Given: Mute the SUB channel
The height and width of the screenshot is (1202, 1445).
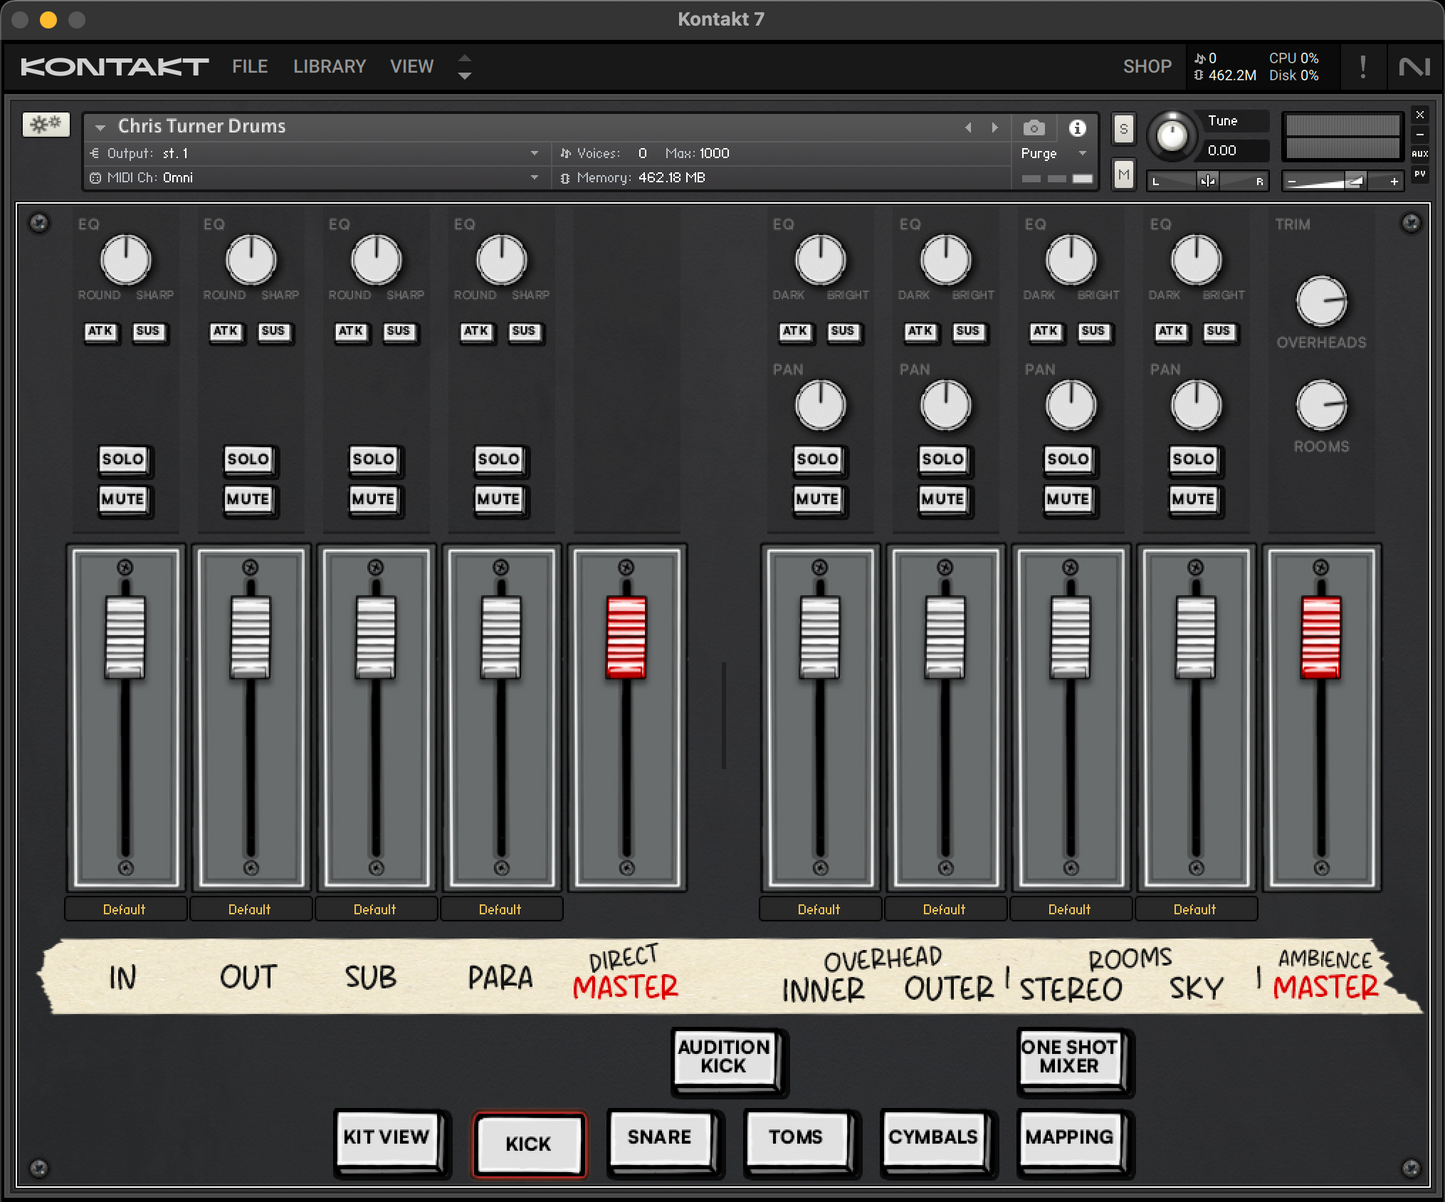Looking at the screenshot, I should (373, 499).
